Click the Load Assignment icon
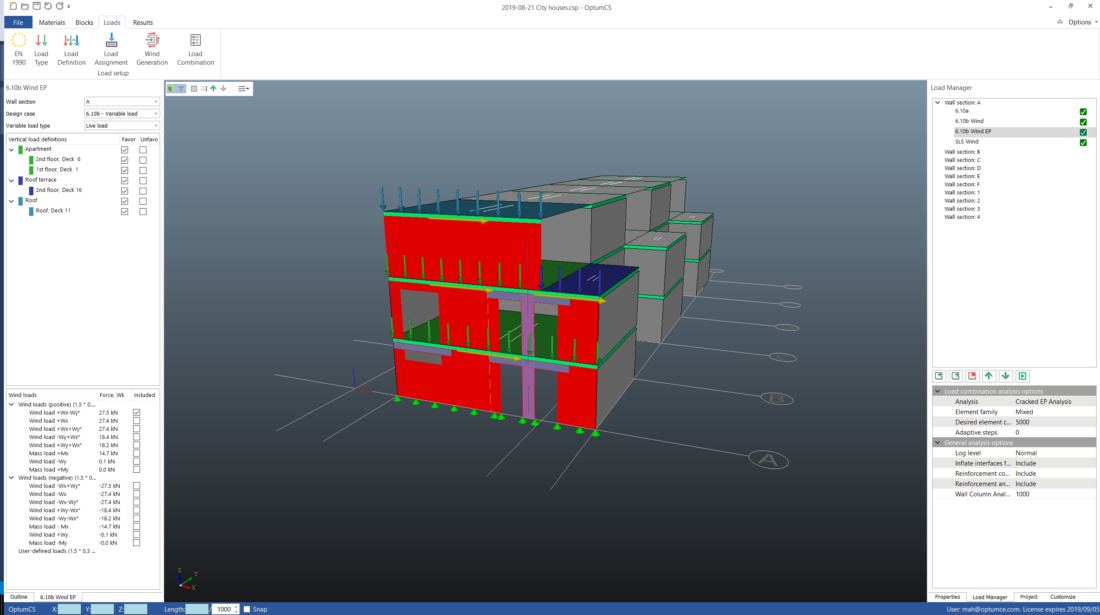1100x615 pixels. point(111,46)
